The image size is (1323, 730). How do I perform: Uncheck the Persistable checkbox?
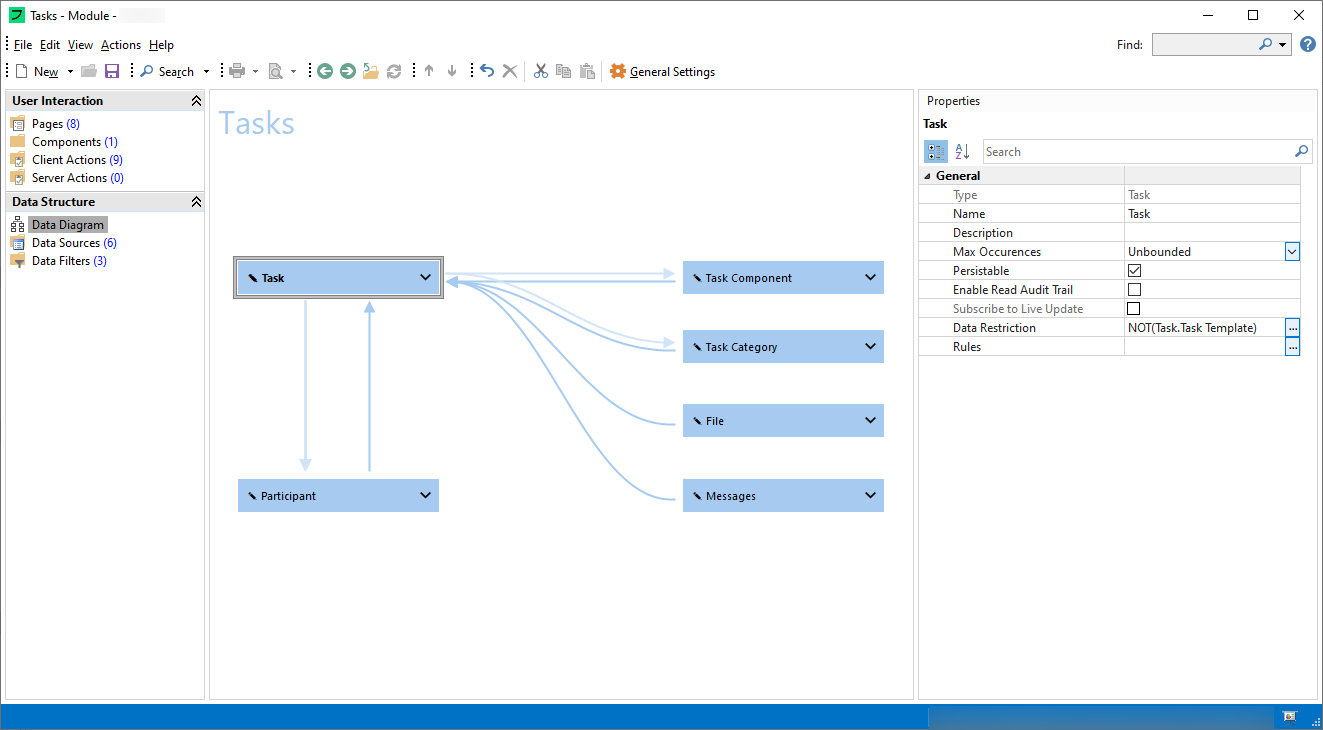(x=1134, y=271)
